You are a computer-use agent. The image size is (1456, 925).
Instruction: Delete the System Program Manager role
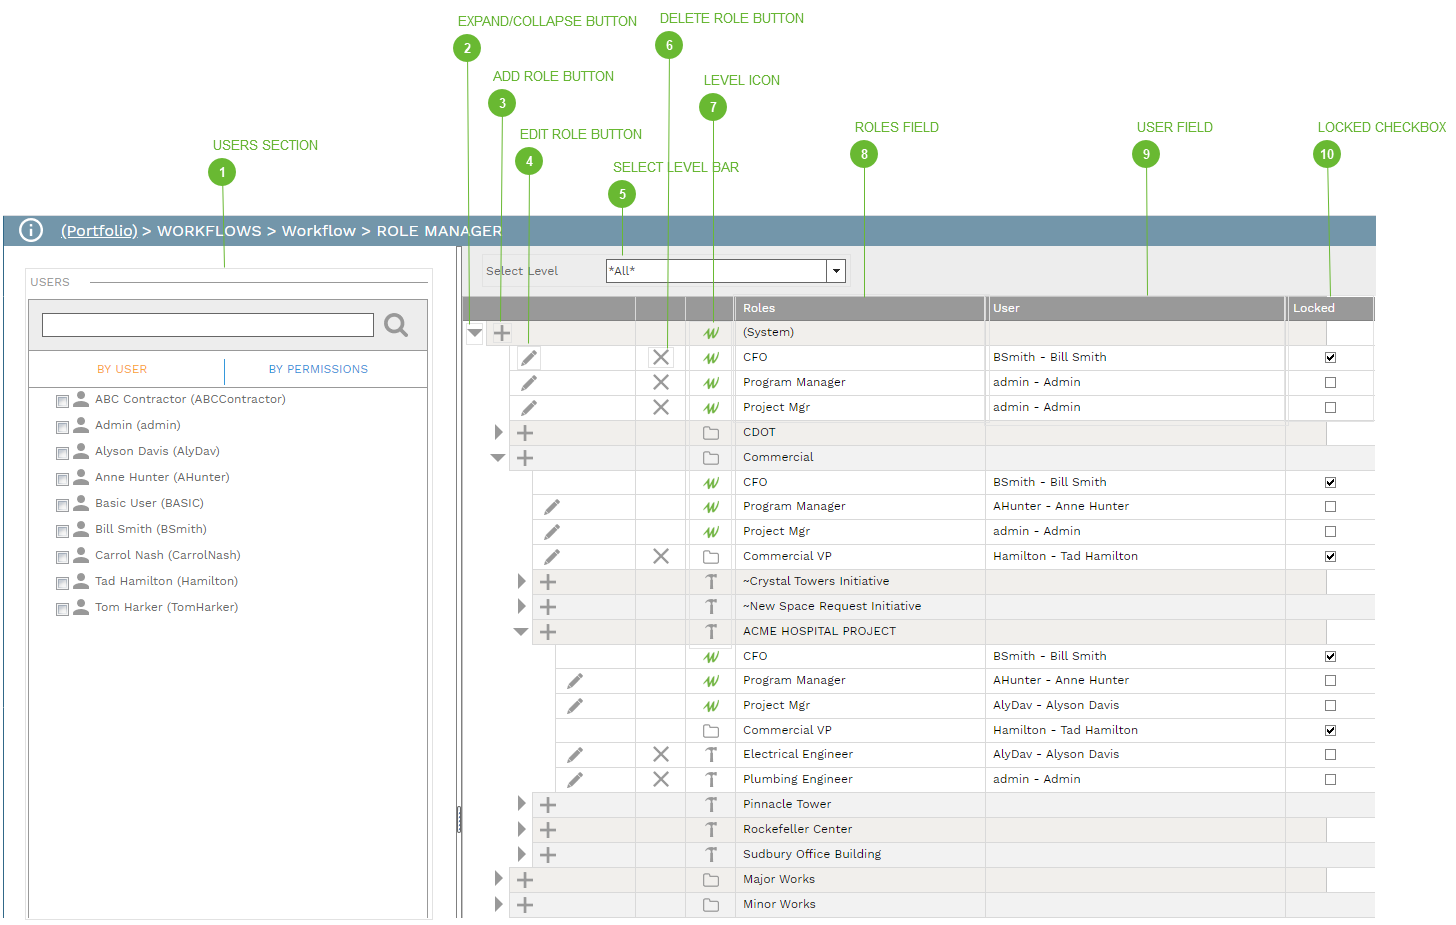[x=661, y=382]
